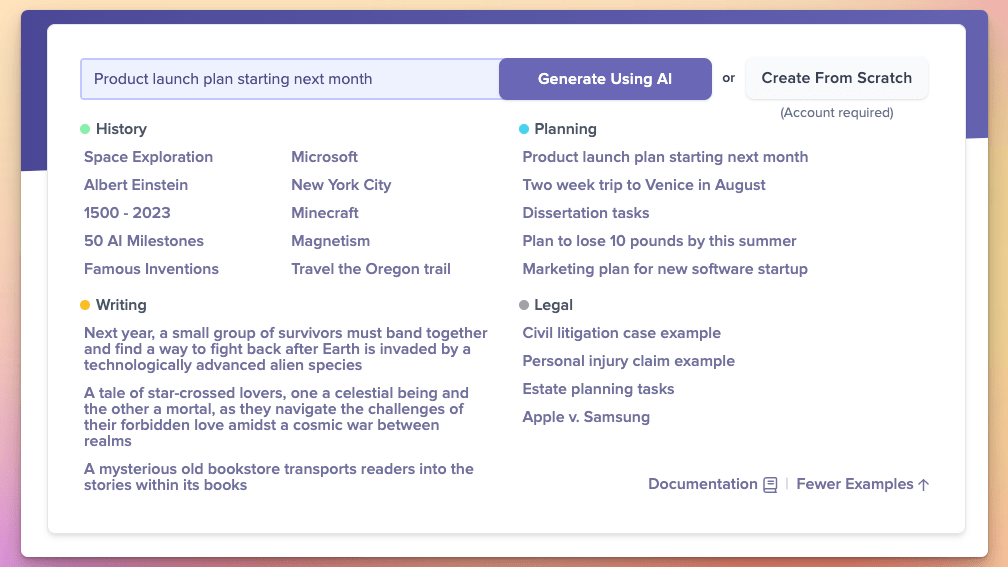Select the Estate planning tasks example

tap(598, 389)
